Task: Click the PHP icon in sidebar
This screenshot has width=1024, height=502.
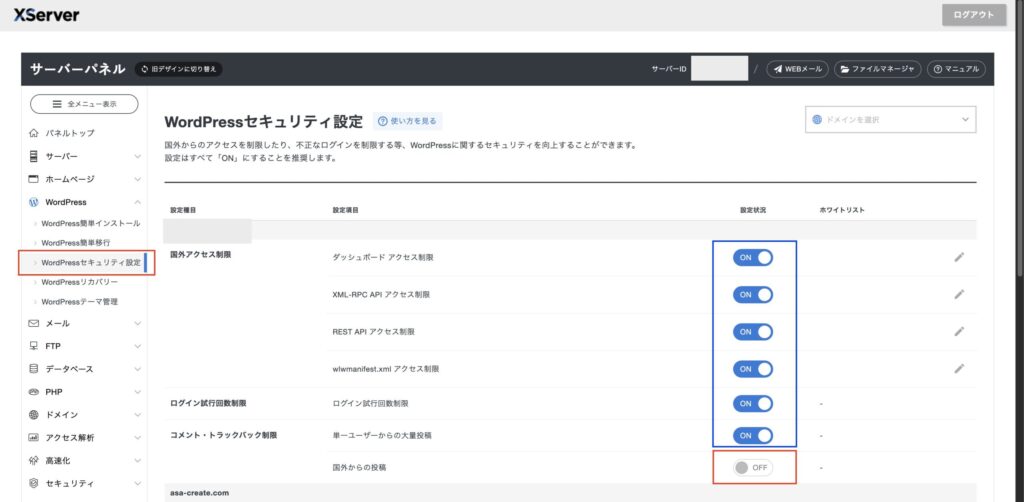Action: pyautogui.click(x=34, y=392)
